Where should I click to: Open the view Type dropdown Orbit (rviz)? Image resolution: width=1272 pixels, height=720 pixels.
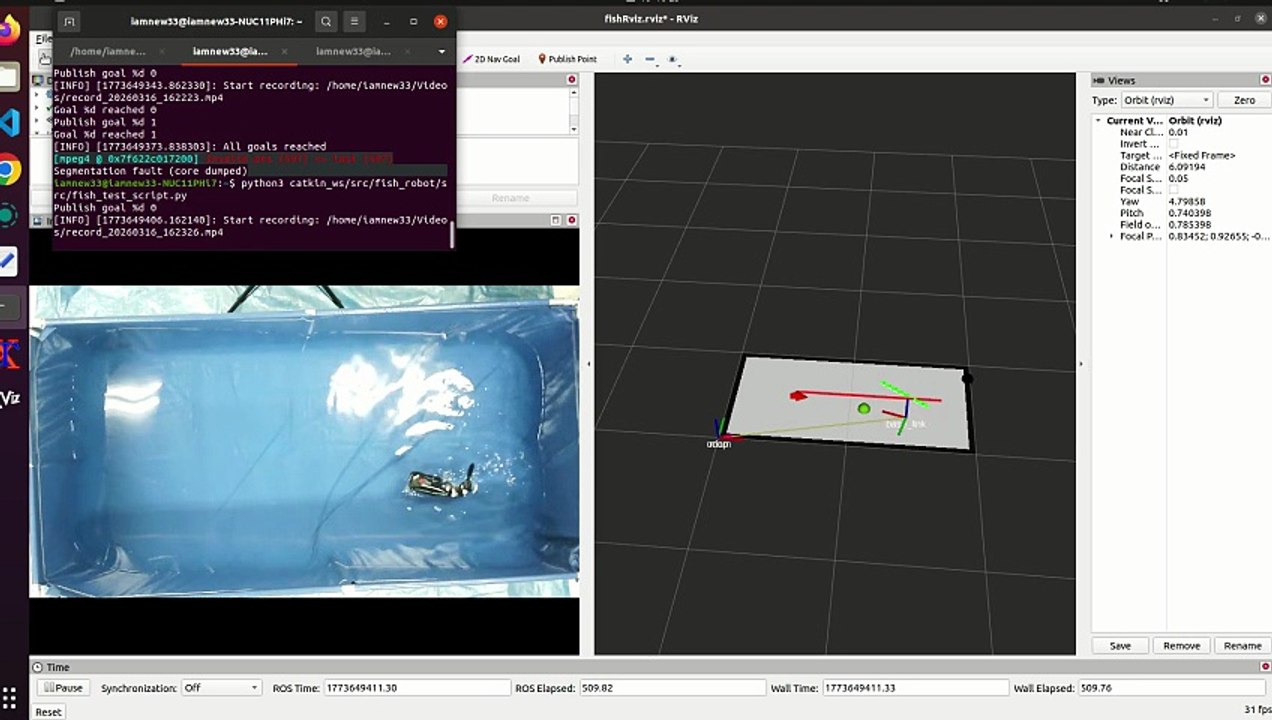pos(1166,100)
